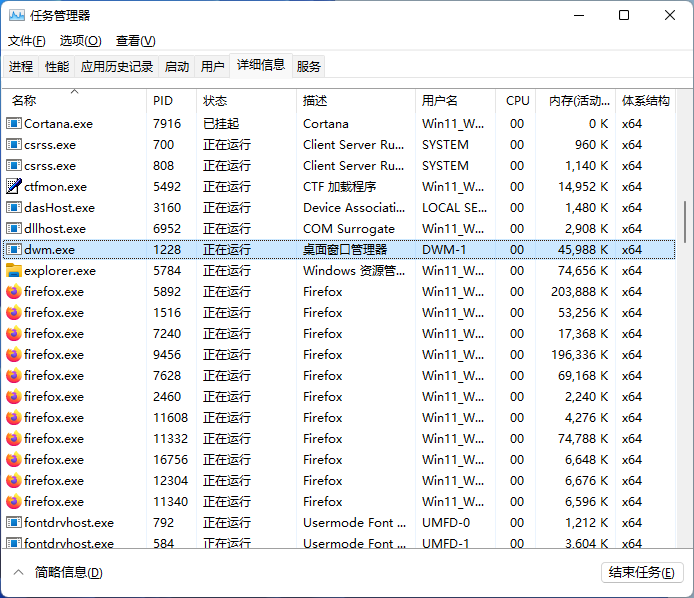The height and width of the screenshot is (598, 694).
Task: Open the 文件(F) menu
Action: point(27,41)
